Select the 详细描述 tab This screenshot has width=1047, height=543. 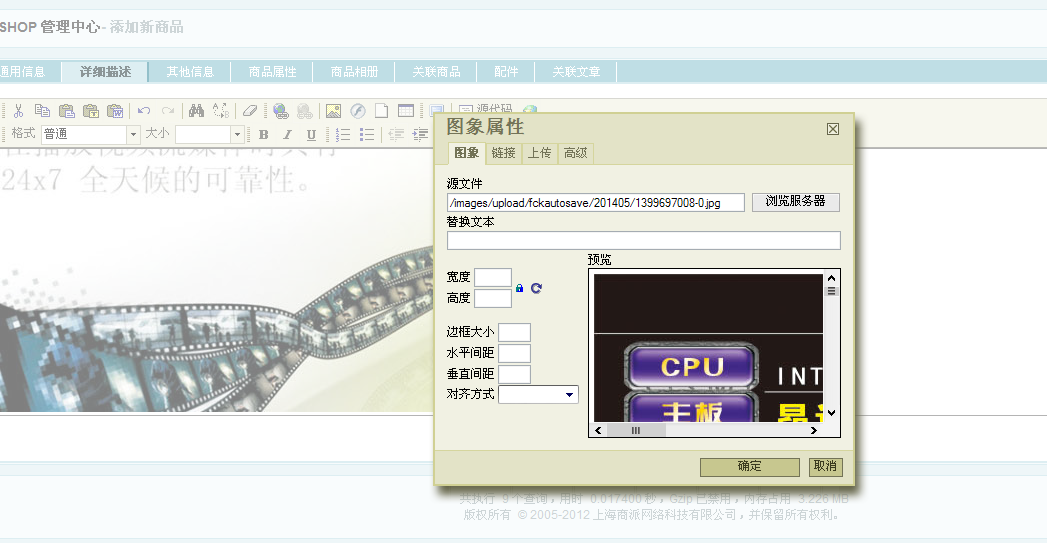105,71
